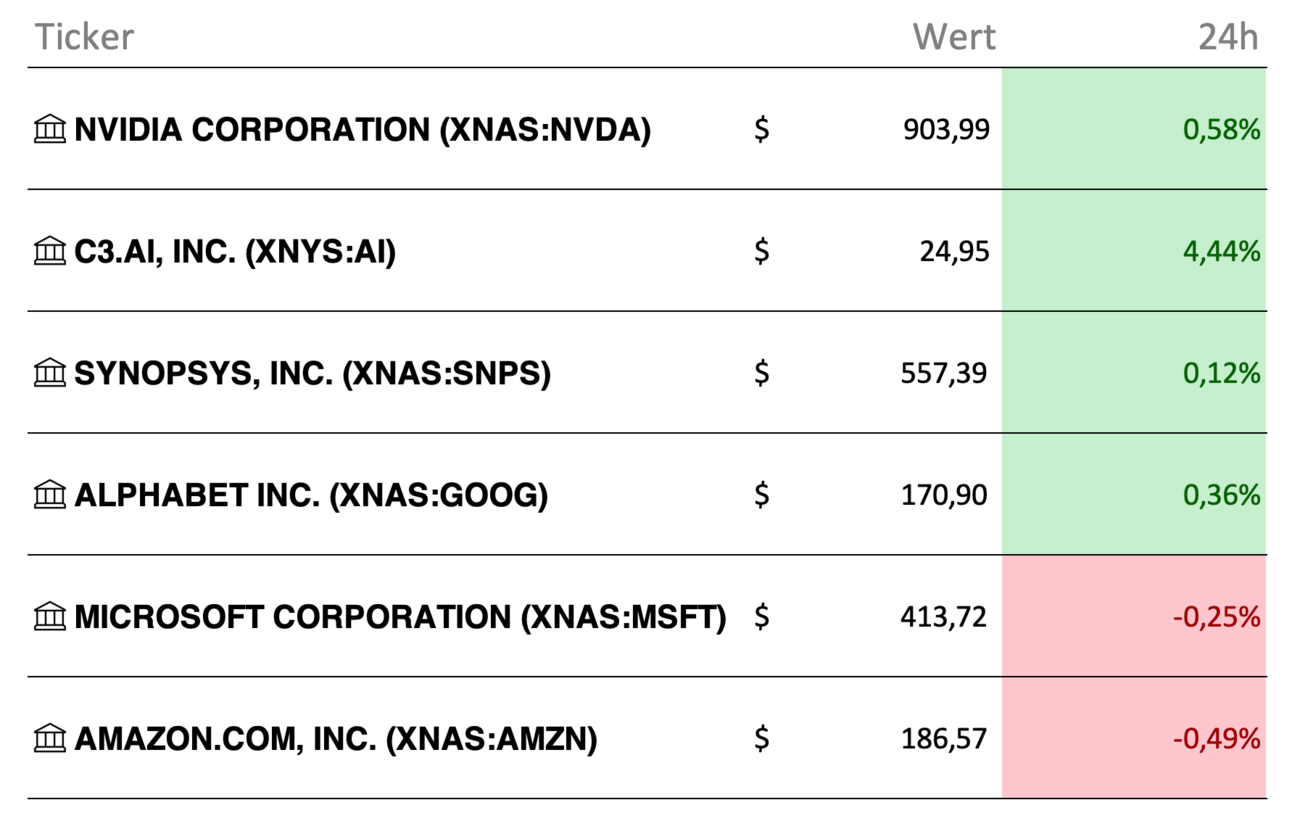Viewport: 1292px width, 821px height.
Task: Click the green 4,44% change cell
Action: [1134, 251]
